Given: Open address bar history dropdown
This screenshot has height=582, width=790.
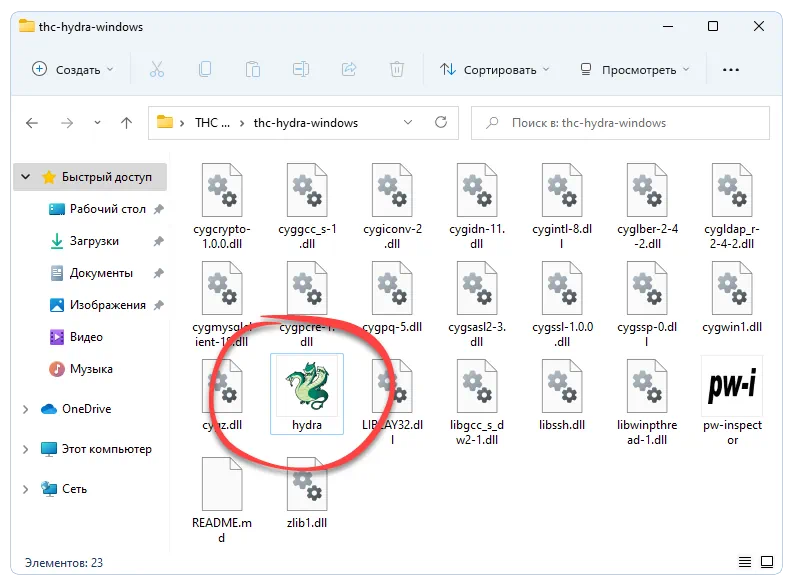Looking at the screenshot, I should point(408,122).
